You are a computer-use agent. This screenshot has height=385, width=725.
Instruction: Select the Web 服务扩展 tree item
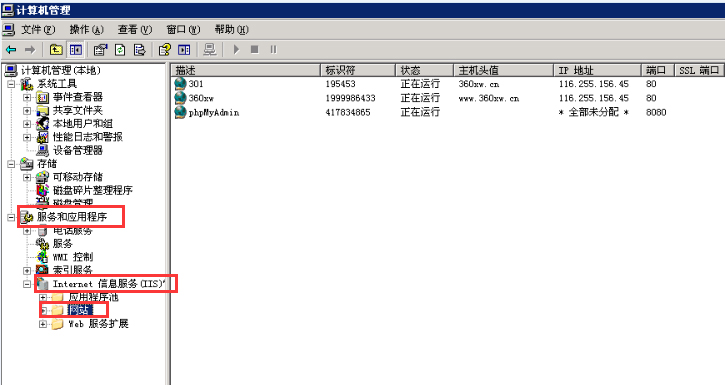click(x=98, y=324)
